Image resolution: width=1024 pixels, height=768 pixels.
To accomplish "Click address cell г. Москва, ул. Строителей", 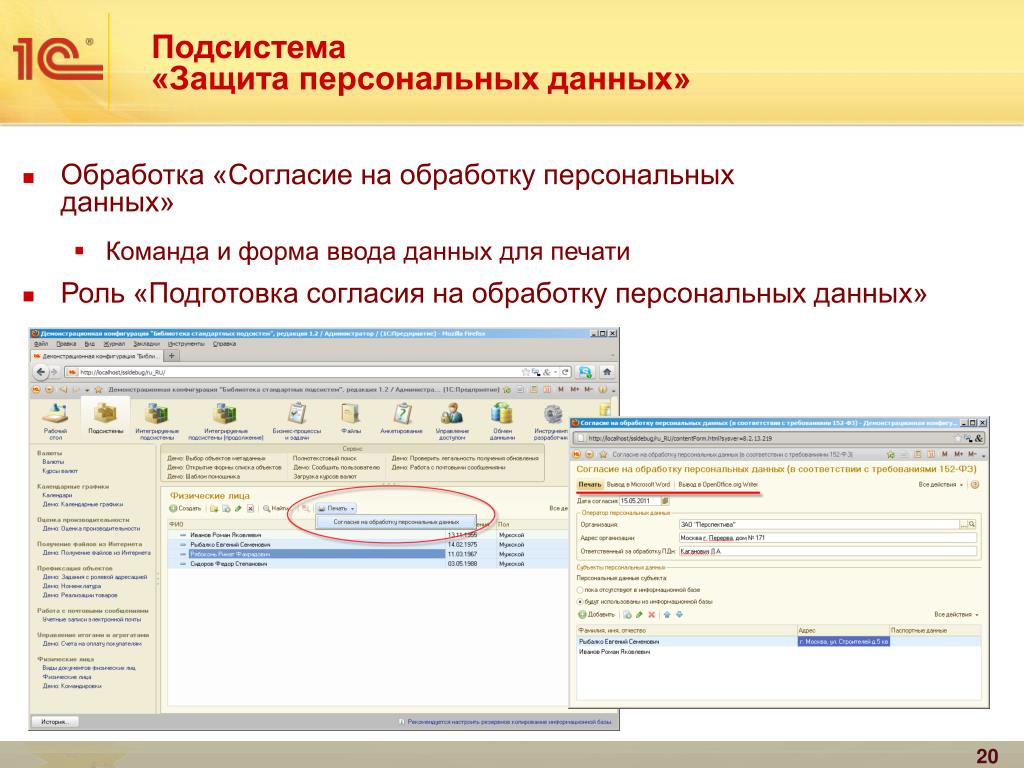I will pyautogui.click(x=843, y=641).
